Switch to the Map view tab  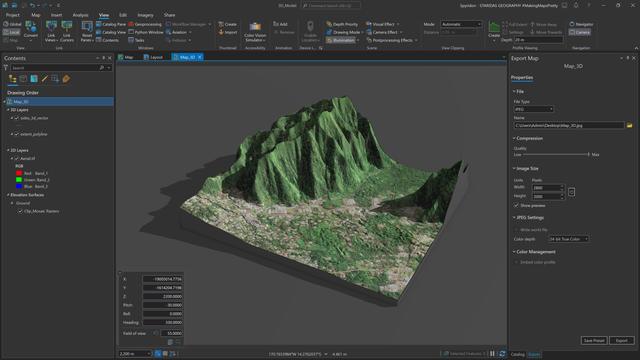tap(126, 58)
